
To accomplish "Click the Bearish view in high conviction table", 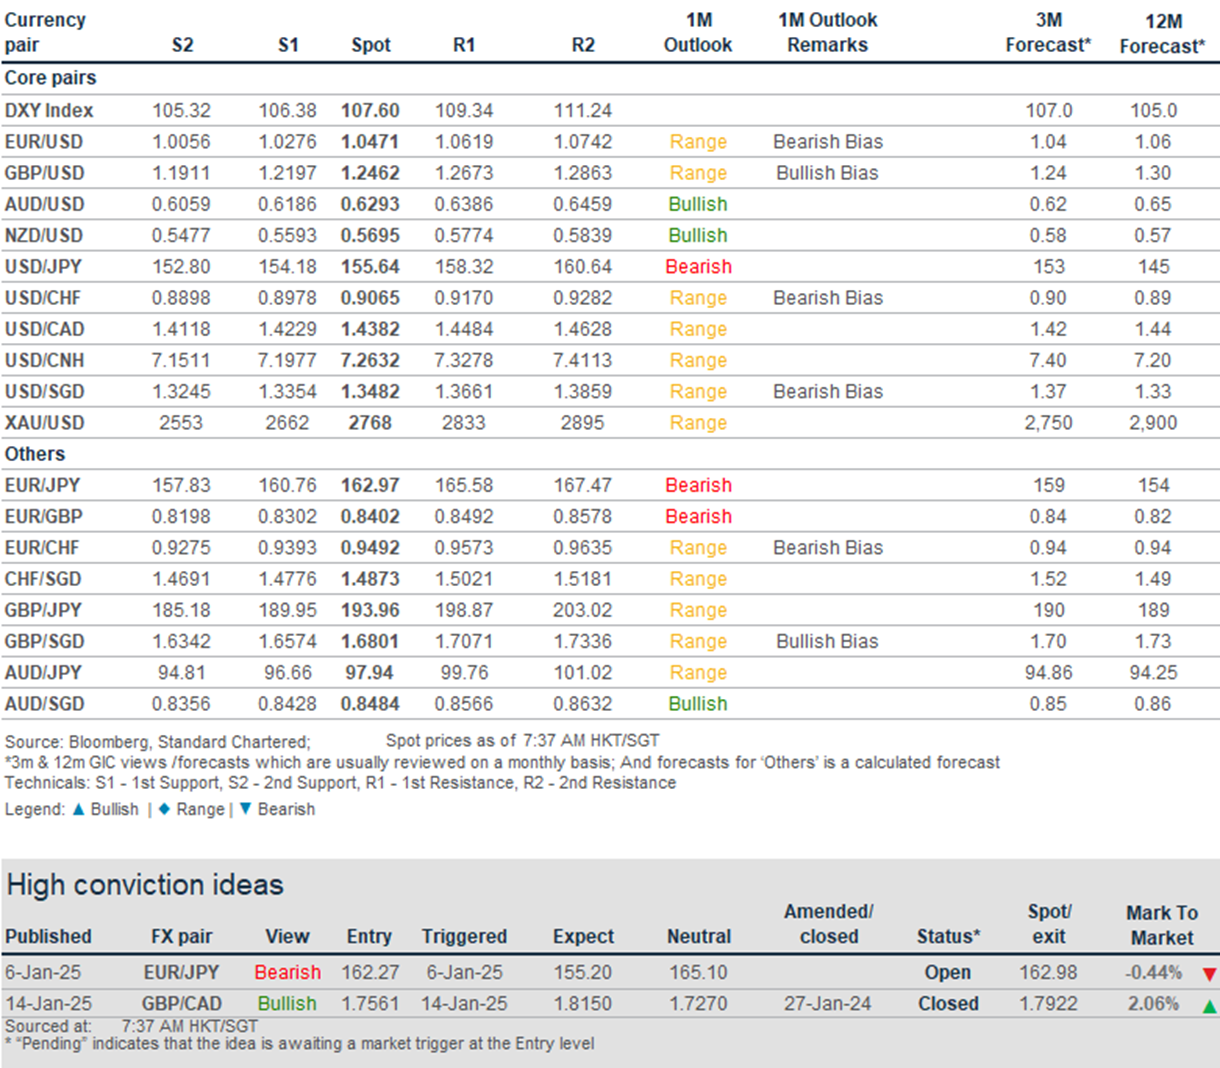I will 287,972.
